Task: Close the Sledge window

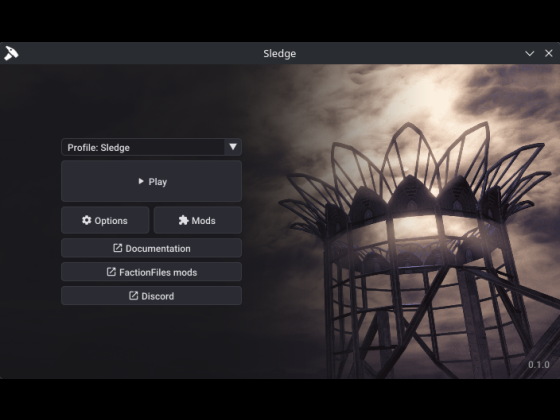Action: coord(549,53)
